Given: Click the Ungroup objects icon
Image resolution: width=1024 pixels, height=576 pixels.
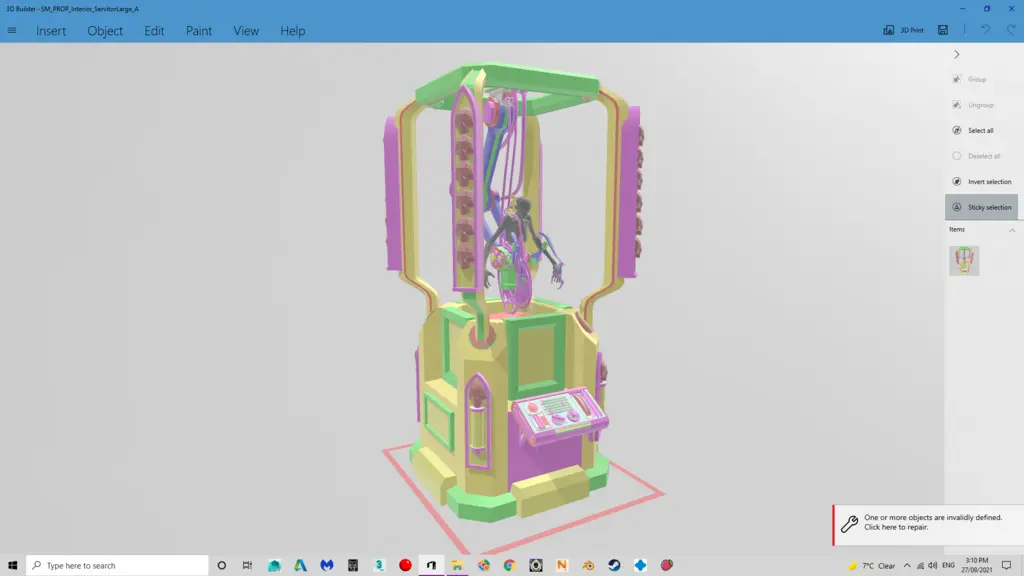Looking at the screenshot, I should (957, 105).
